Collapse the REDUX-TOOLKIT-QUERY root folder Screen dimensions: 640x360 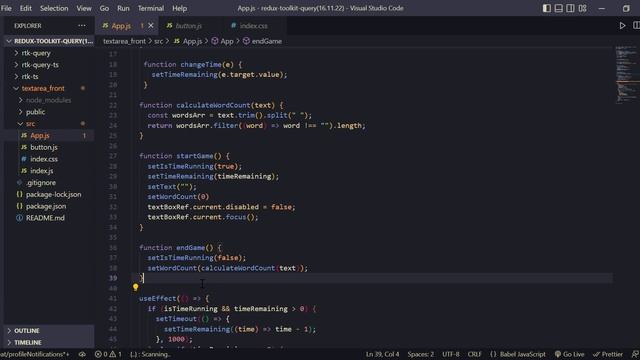pos(49,41)
